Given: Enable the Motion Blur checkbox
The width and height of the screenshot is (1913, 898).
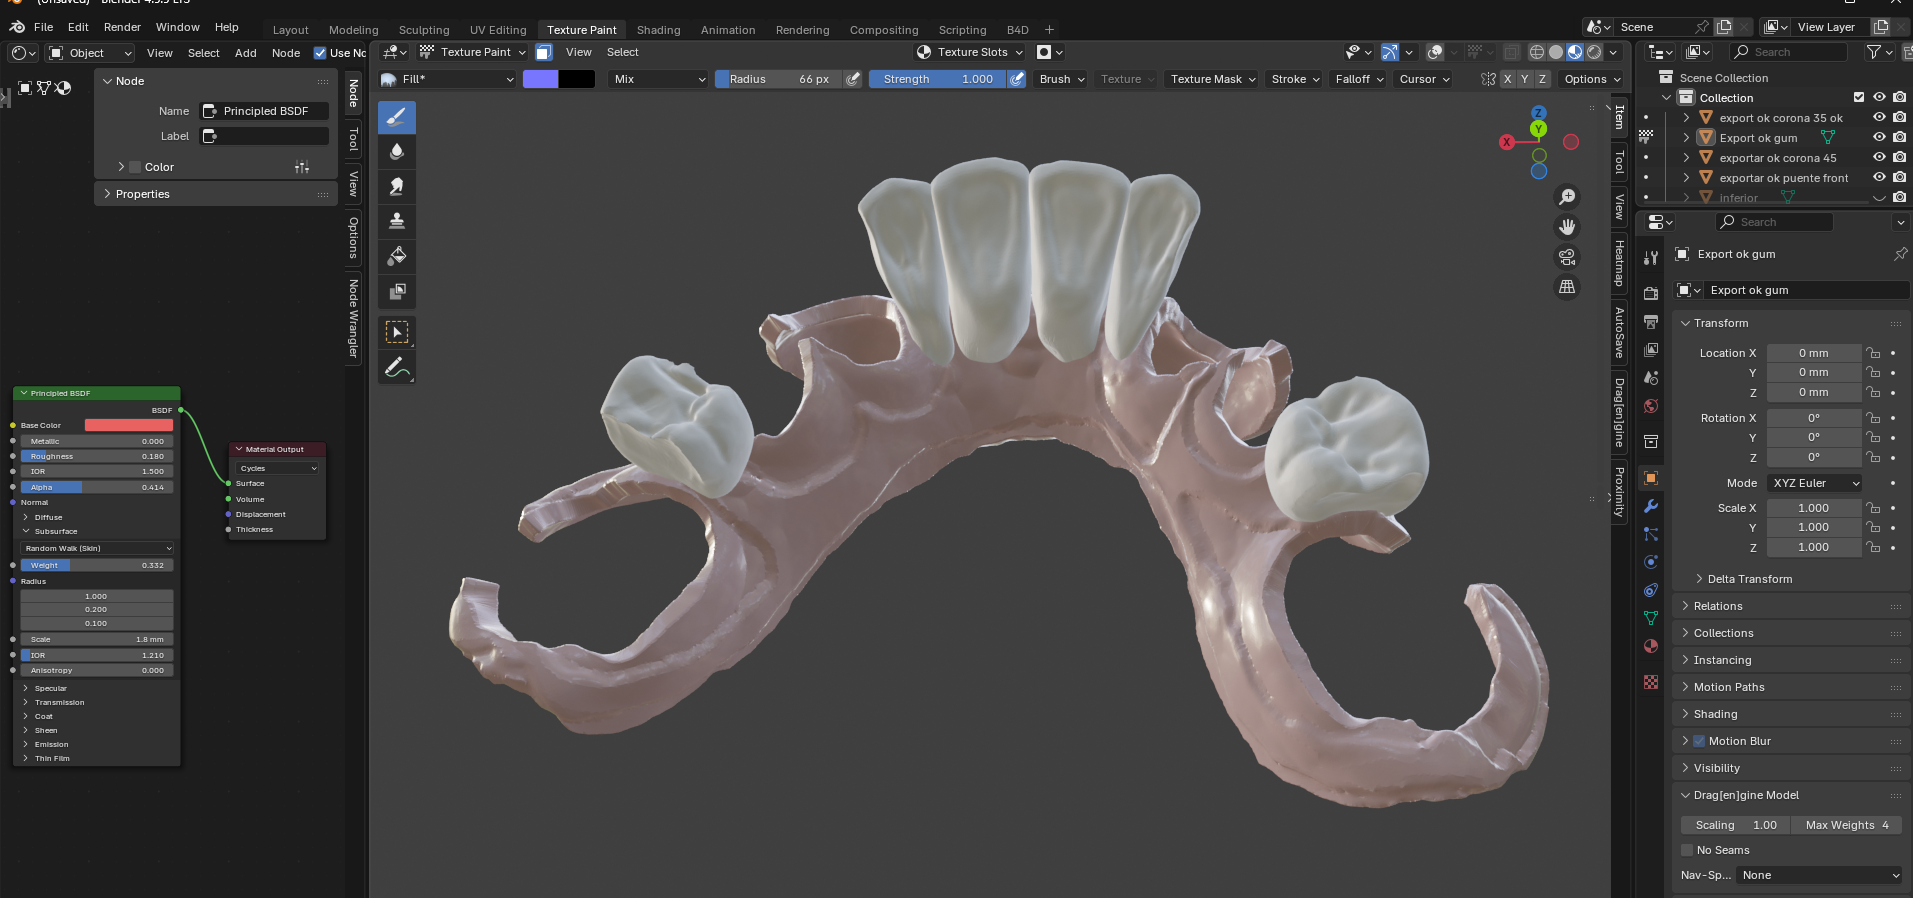Looking at the screenshot, I should (x=1698, y=741).
